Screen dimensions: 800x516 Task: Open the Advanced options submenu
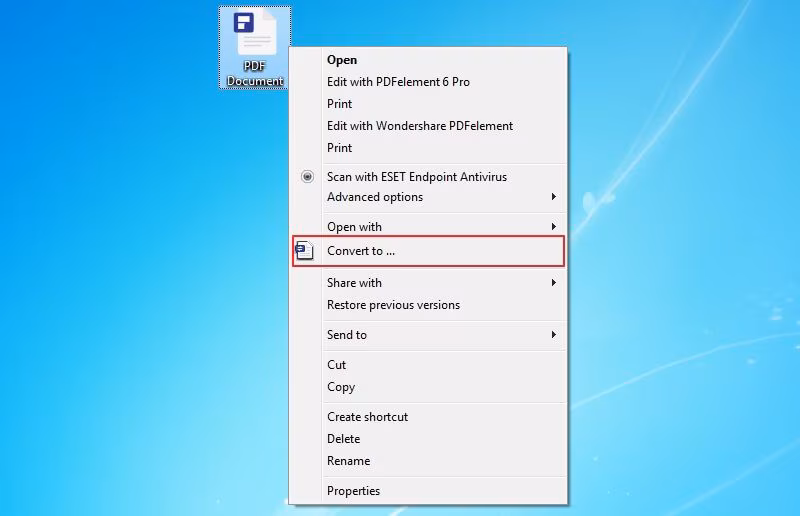click(x=429, y=197)
